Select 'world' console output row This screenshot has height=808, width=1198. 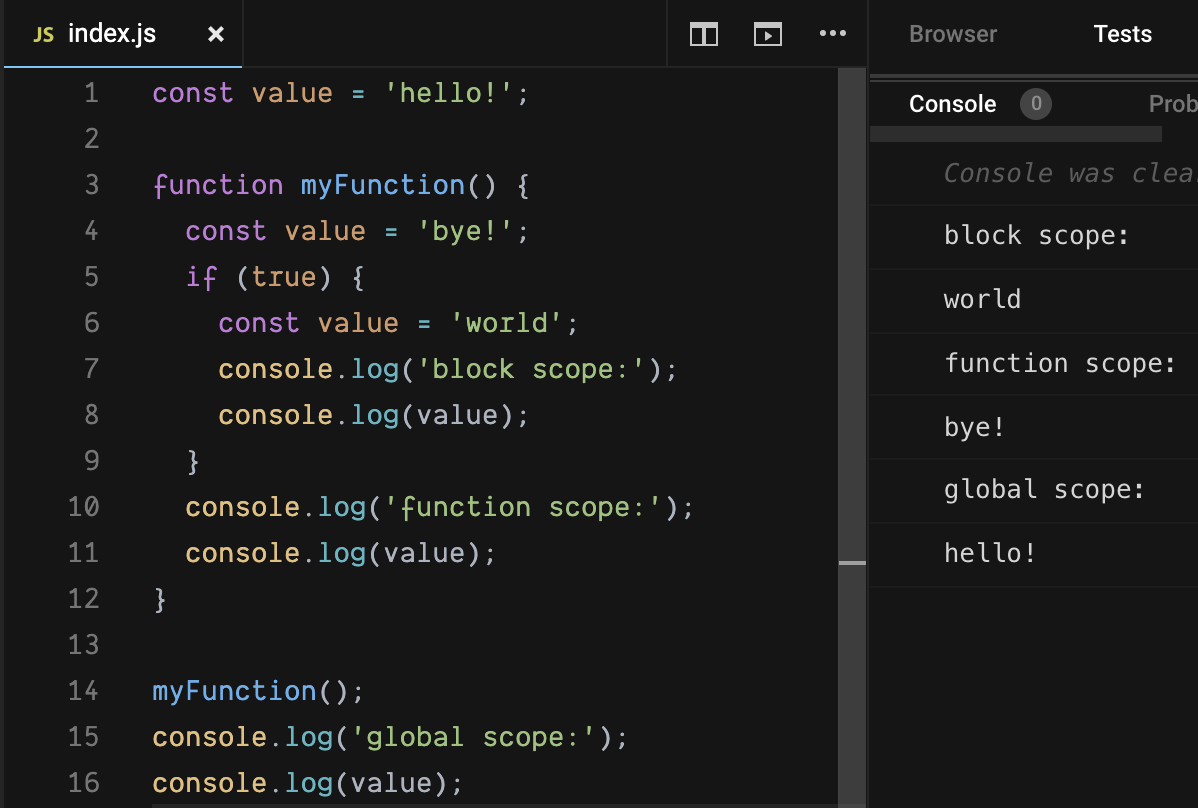(1034, 300)
